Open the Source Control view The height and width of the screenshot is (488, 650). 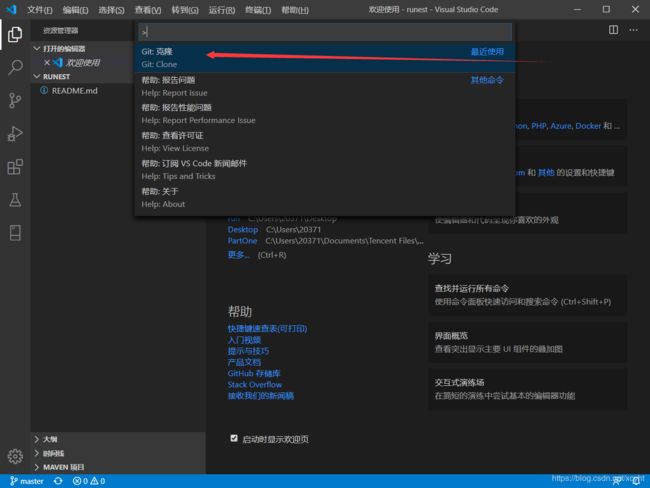(x=15, y=100)
